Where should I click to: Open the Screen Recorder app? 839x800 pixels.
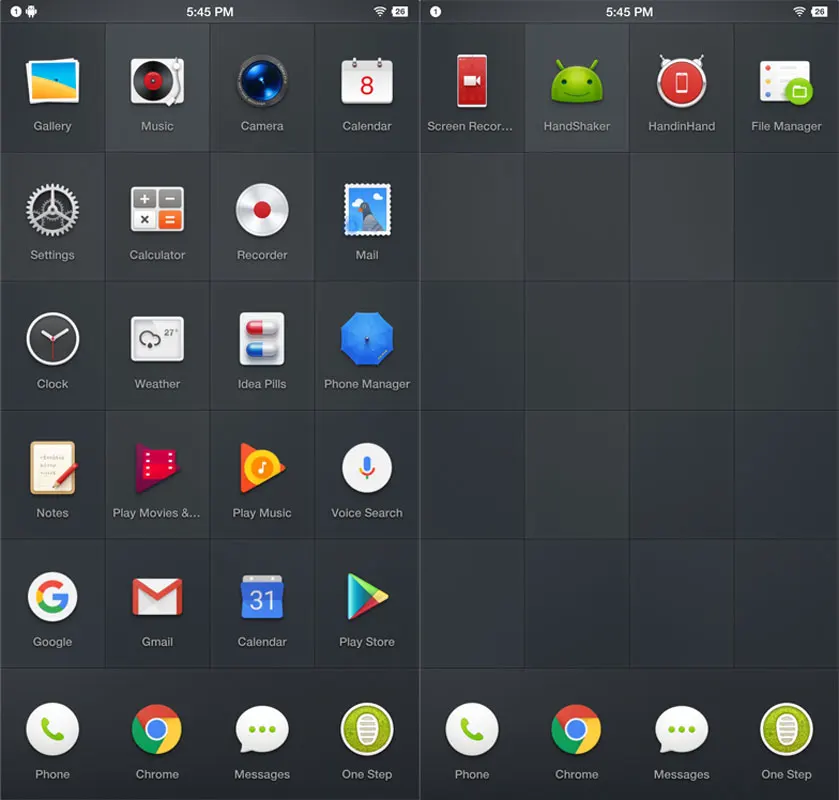(x=472, y=80)
